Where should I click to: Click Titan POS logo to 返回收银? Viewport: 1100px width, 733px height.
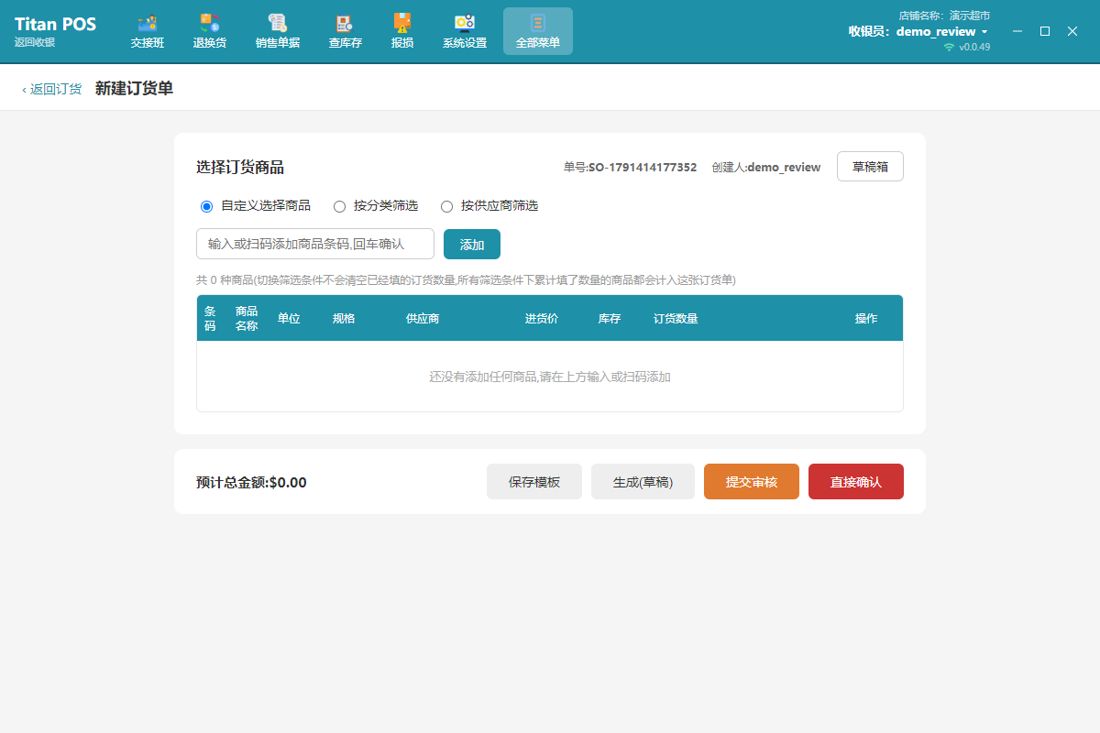[x=55, y=31]
